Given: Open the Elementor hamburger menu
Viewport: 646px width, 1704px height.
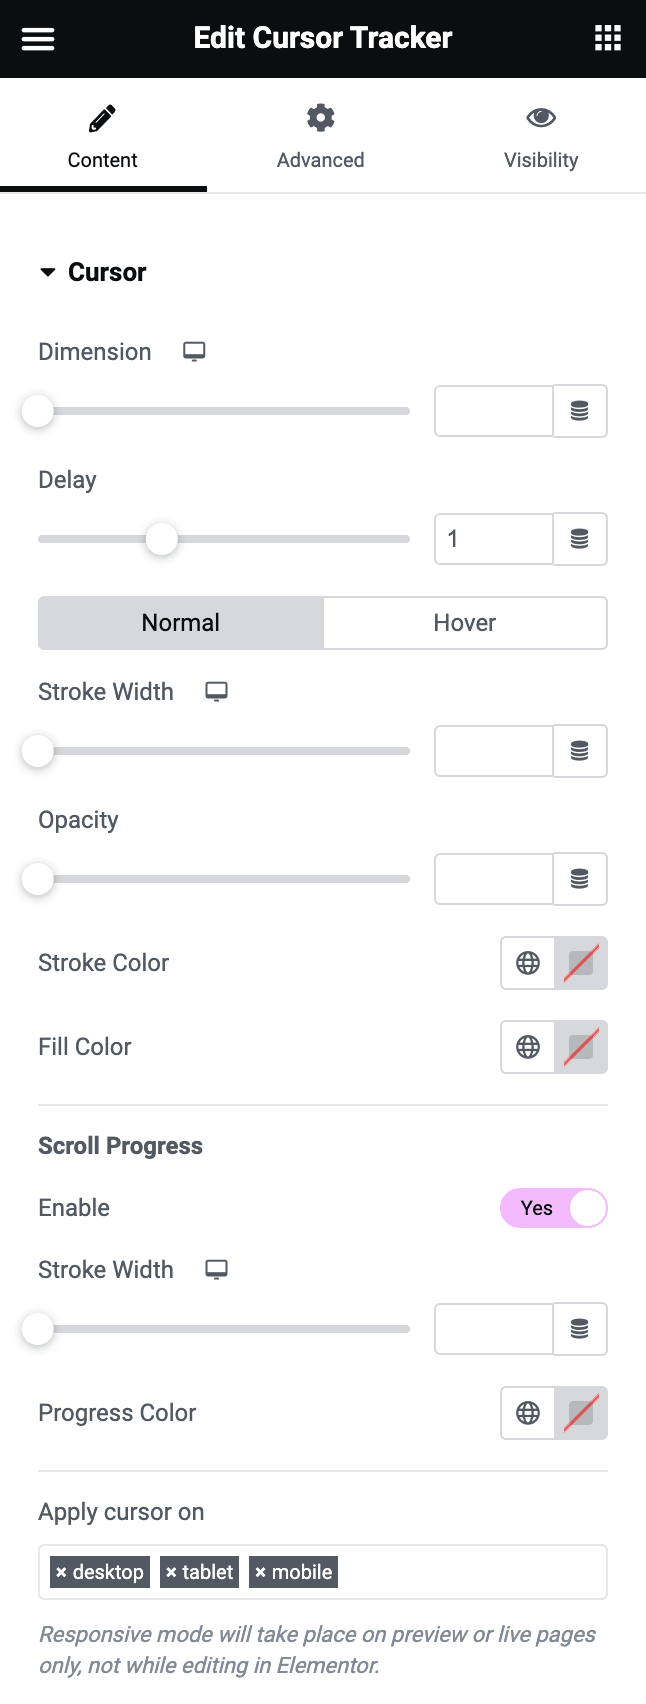Looking at the screenshot, I should click(x=37, y=38).
